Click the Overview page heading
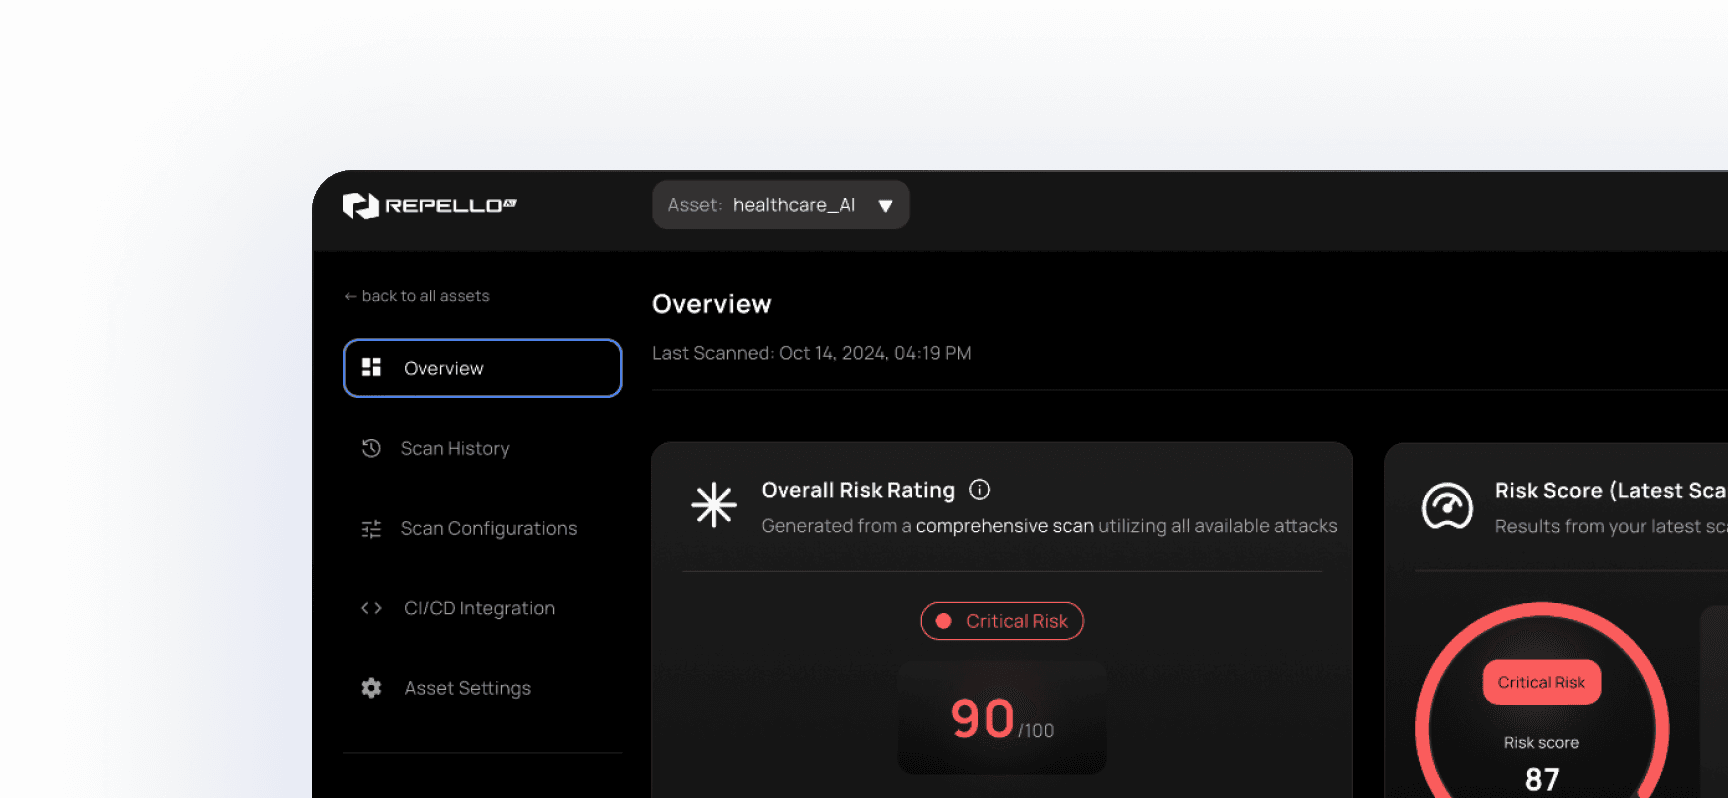 click(x=712, y=304)
